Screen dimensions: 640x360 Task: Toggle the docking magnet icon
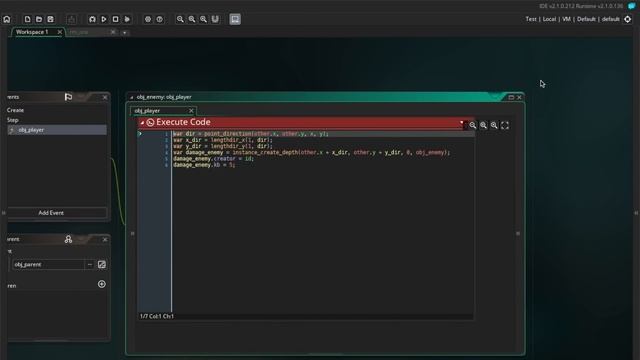tap(215, 19)
